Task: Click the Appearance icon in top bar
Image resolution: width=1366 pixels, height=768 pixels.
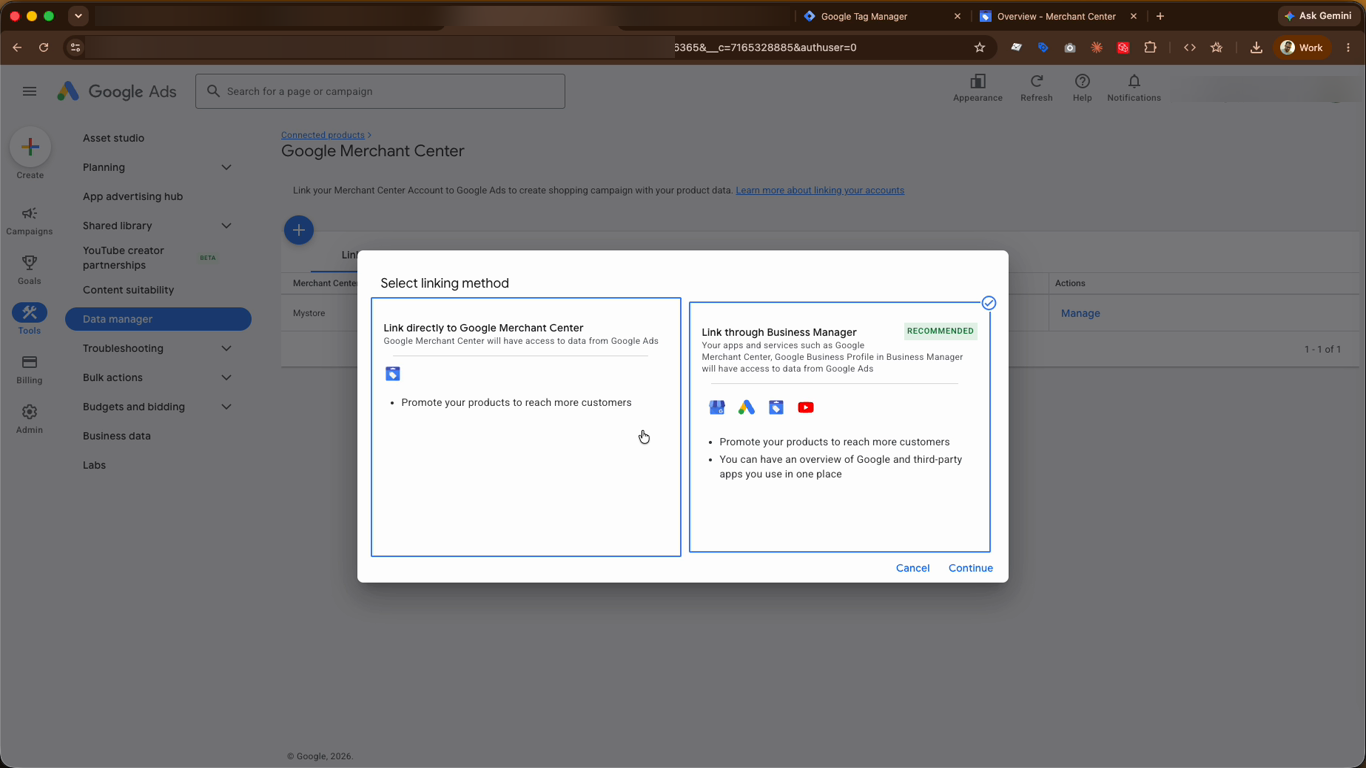Action: click(978, 82)
